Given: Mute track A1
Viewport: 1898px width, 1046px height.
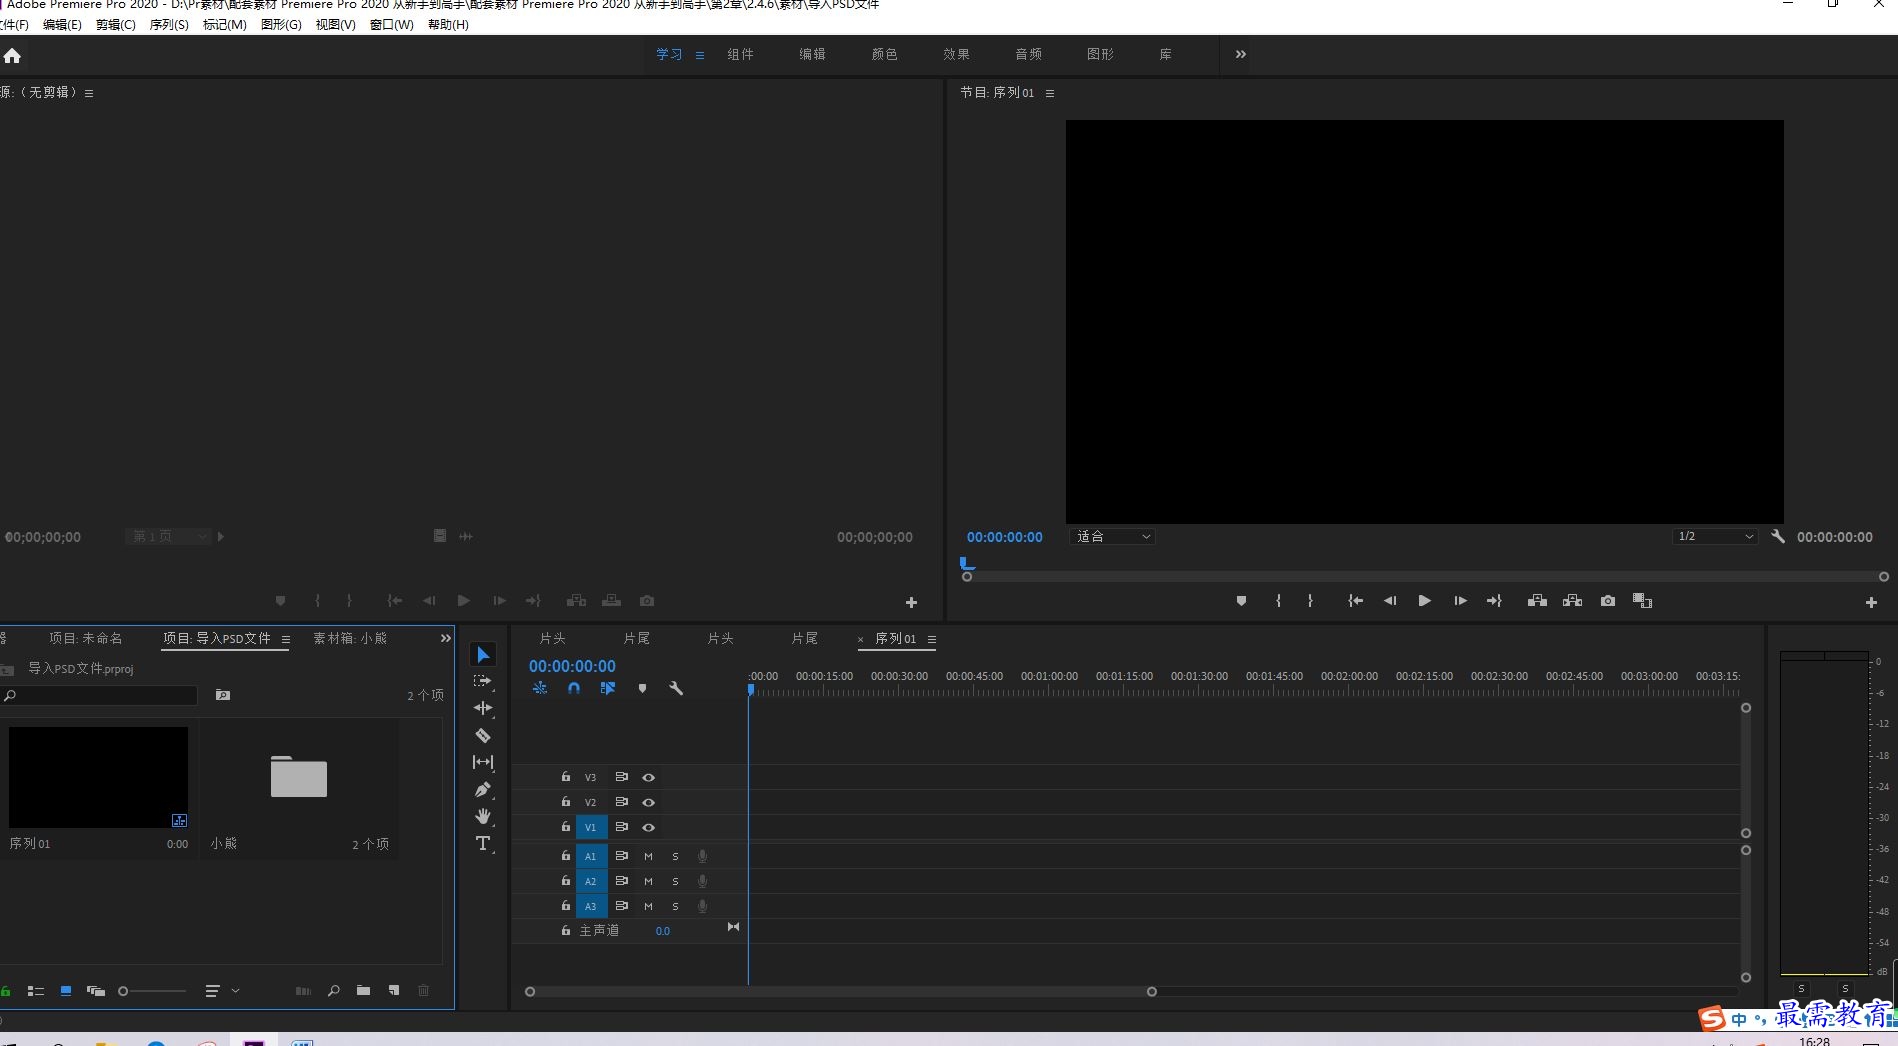Looking at the screenshot, I should click(648, 856).
